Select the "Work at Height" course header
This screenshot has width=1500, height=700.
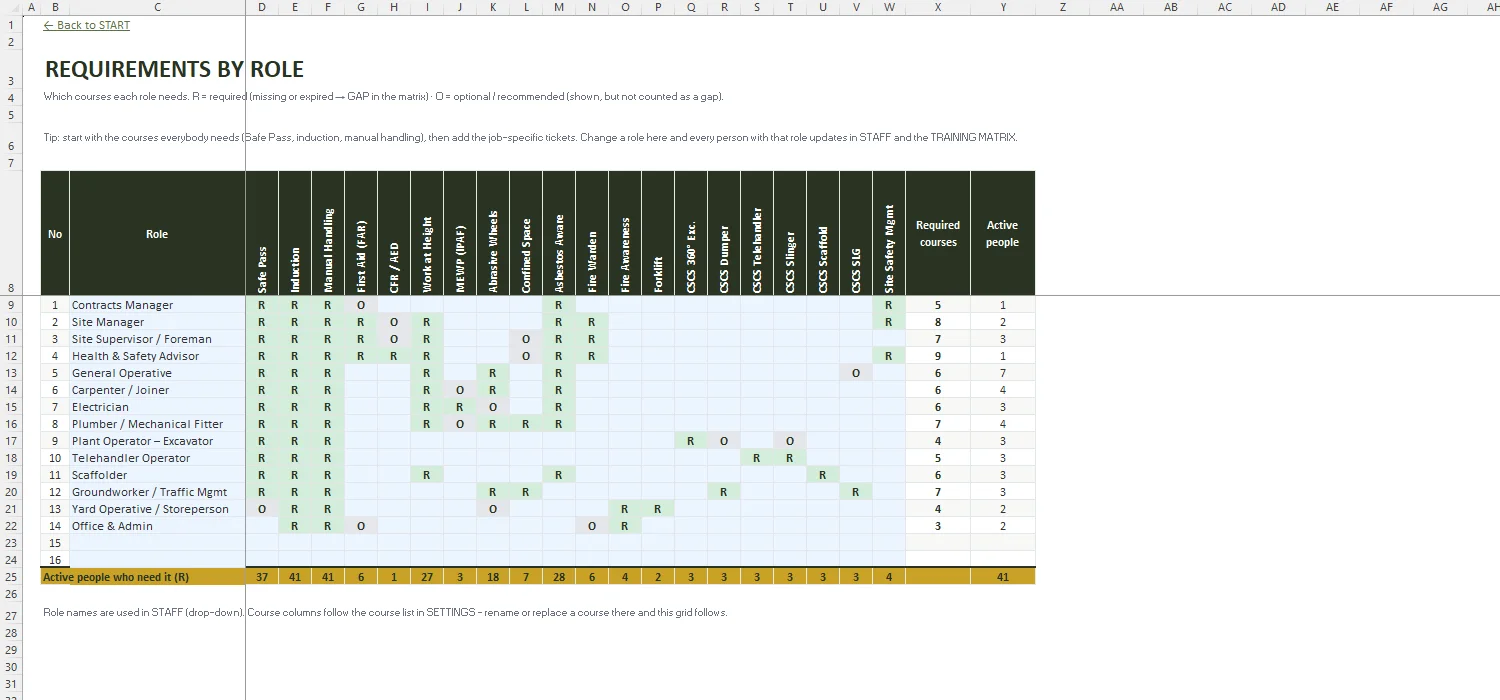click(427, 233)
